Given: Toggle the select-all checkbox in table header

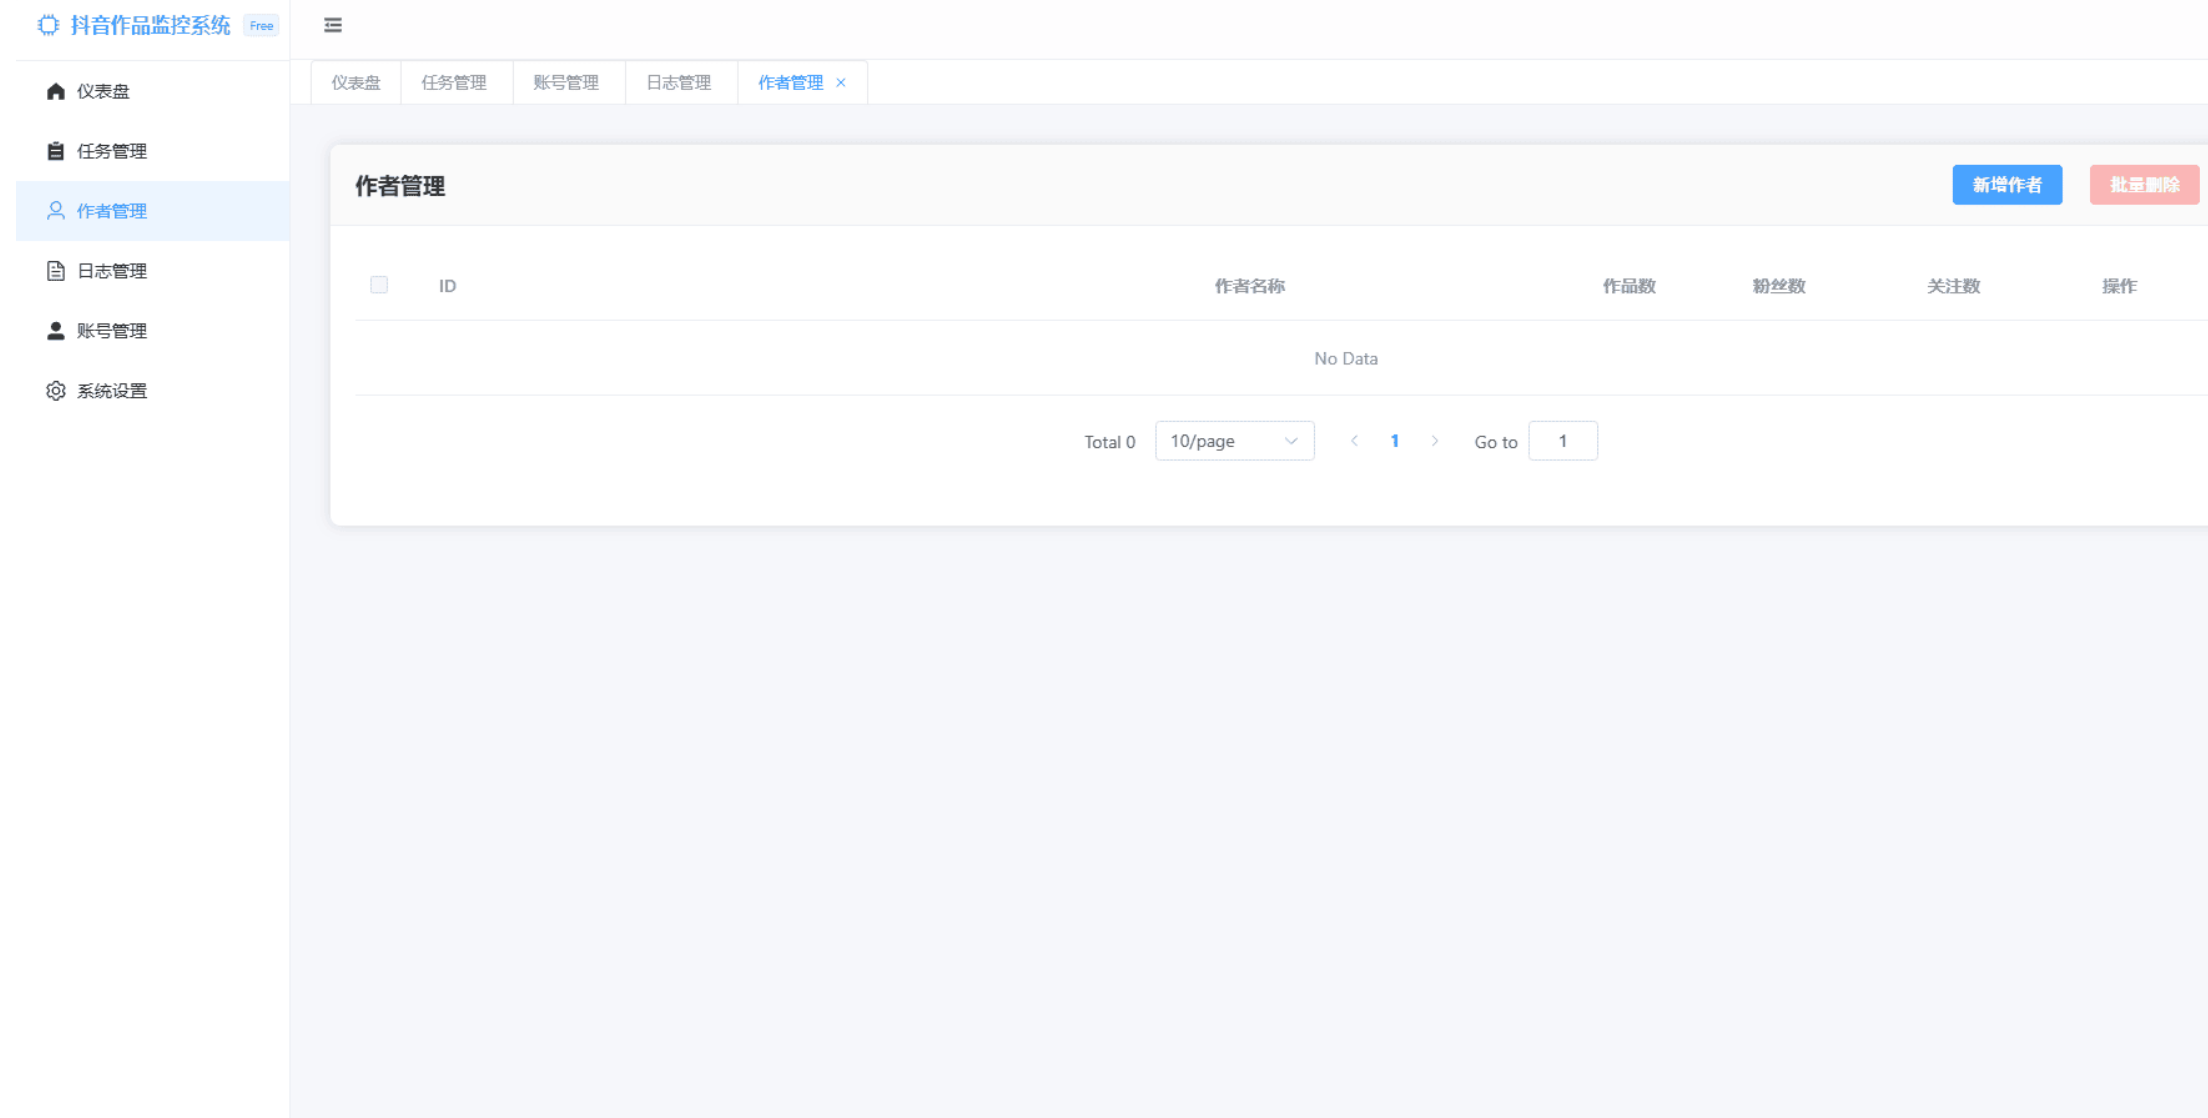Looking at the screenshot, I should coord(379,285).
